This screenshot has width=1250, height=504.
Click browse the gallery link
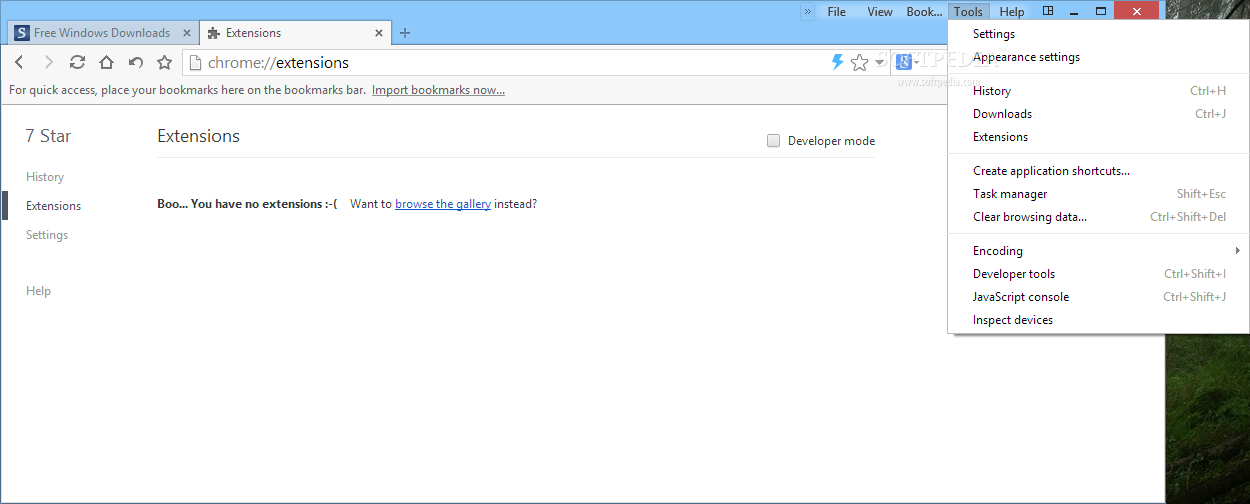443,204
